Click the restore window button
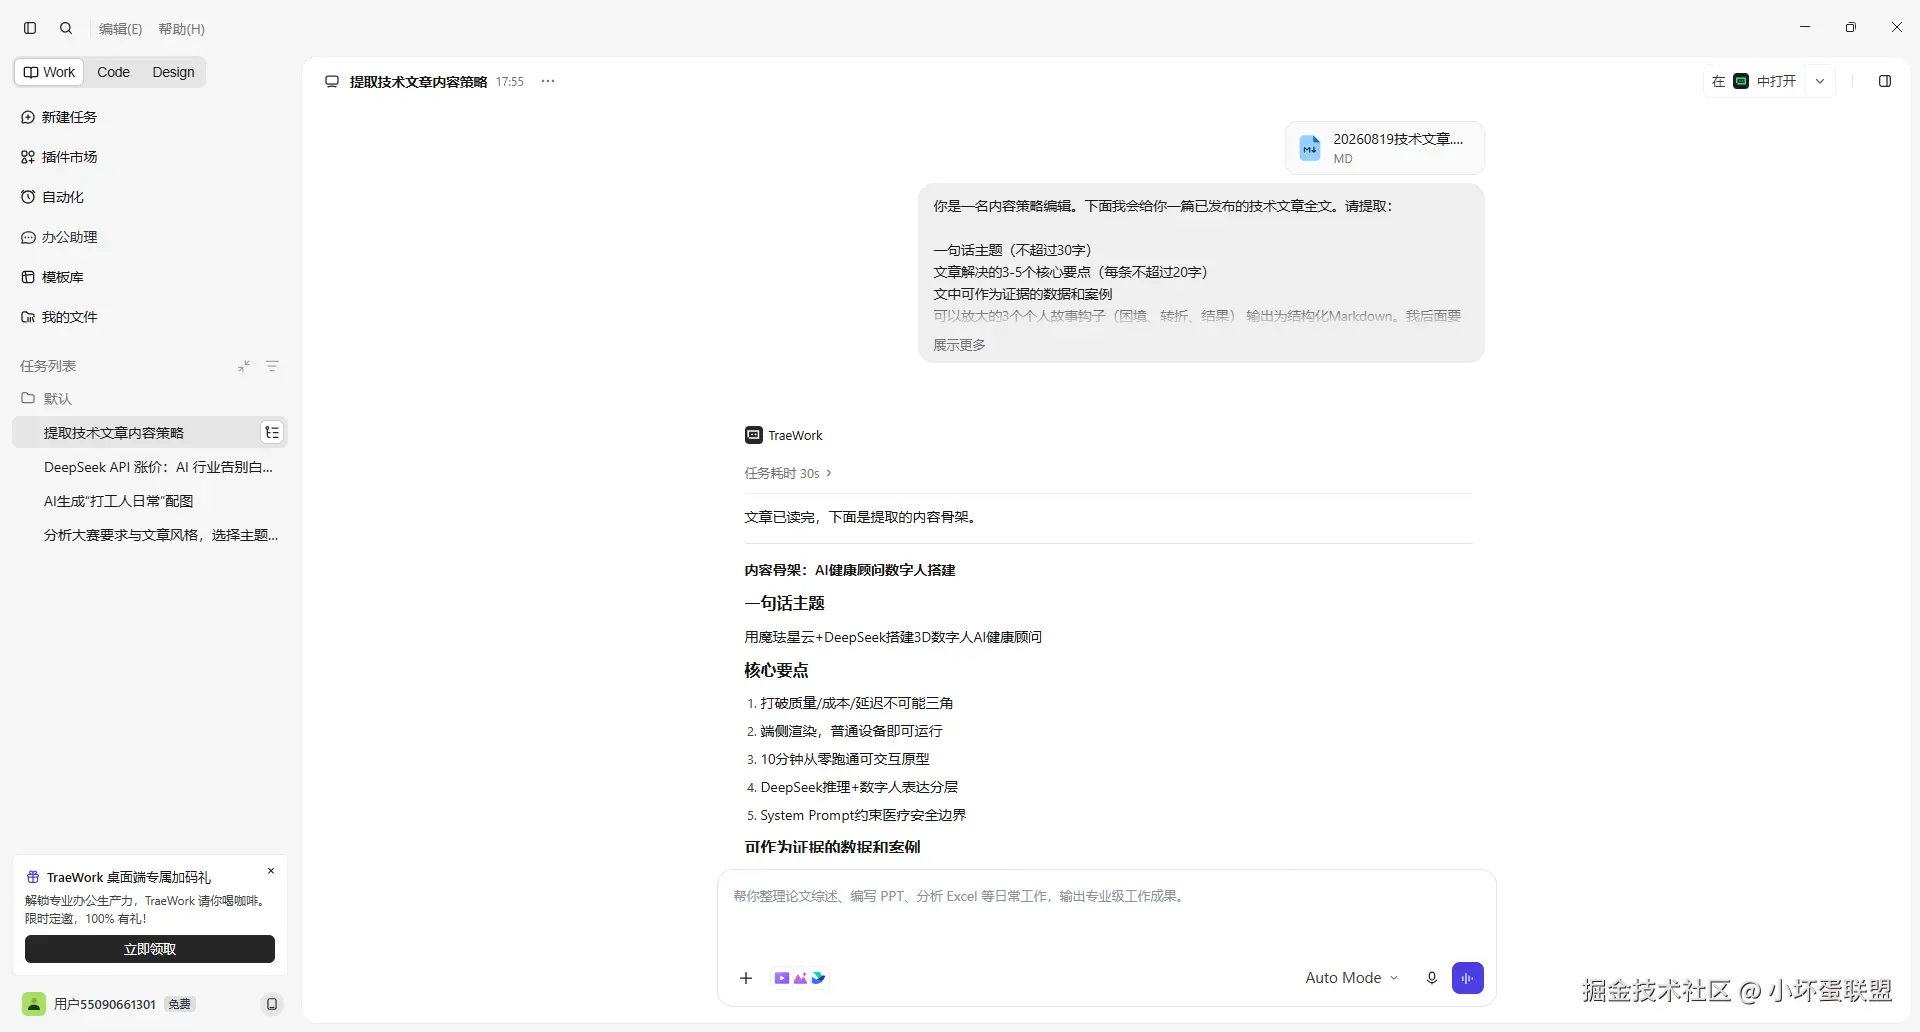The image size is (1920, 1032). (x=1851, y=27)
